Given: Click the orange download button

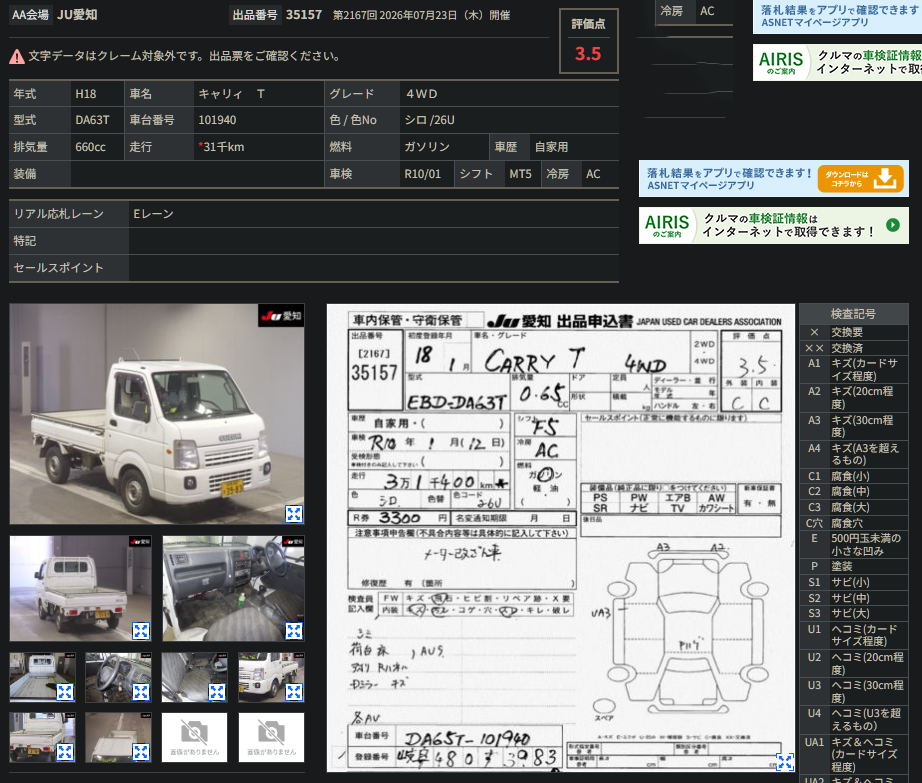Looking at the screenshot, I should (860, 179).
